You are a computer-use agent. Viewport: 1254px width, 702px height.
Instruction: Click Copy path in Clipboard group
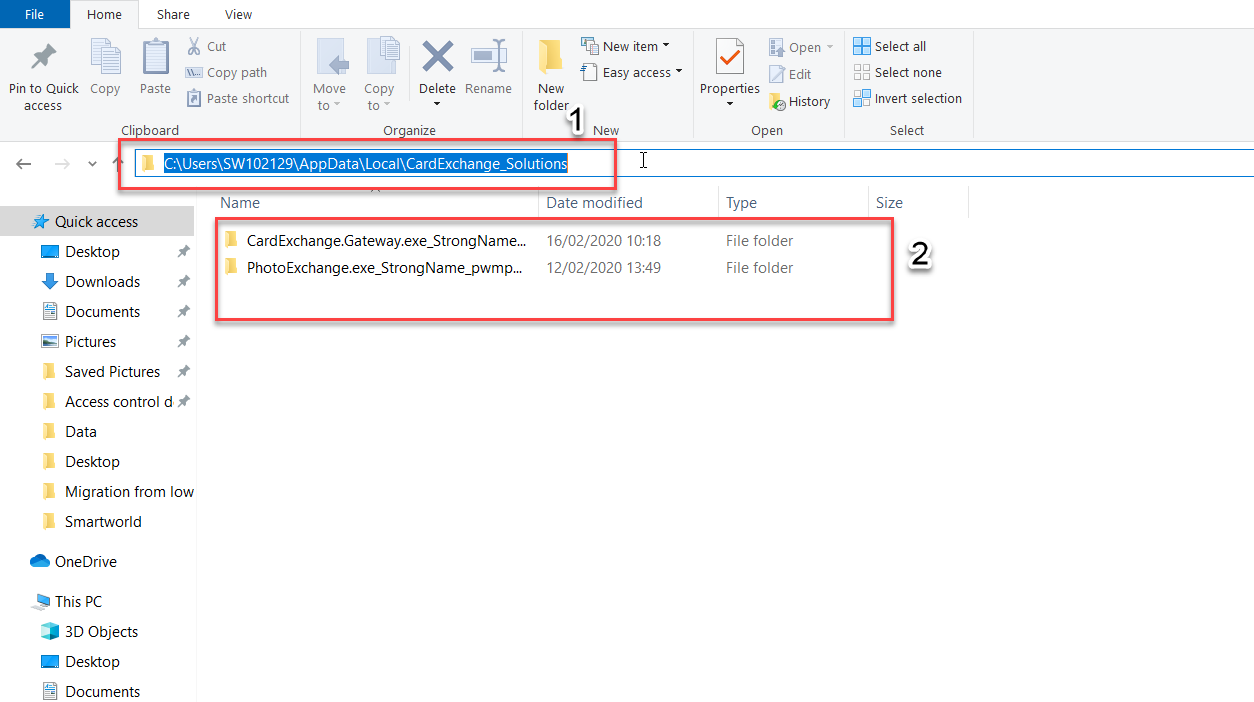(x=226, y=72)
